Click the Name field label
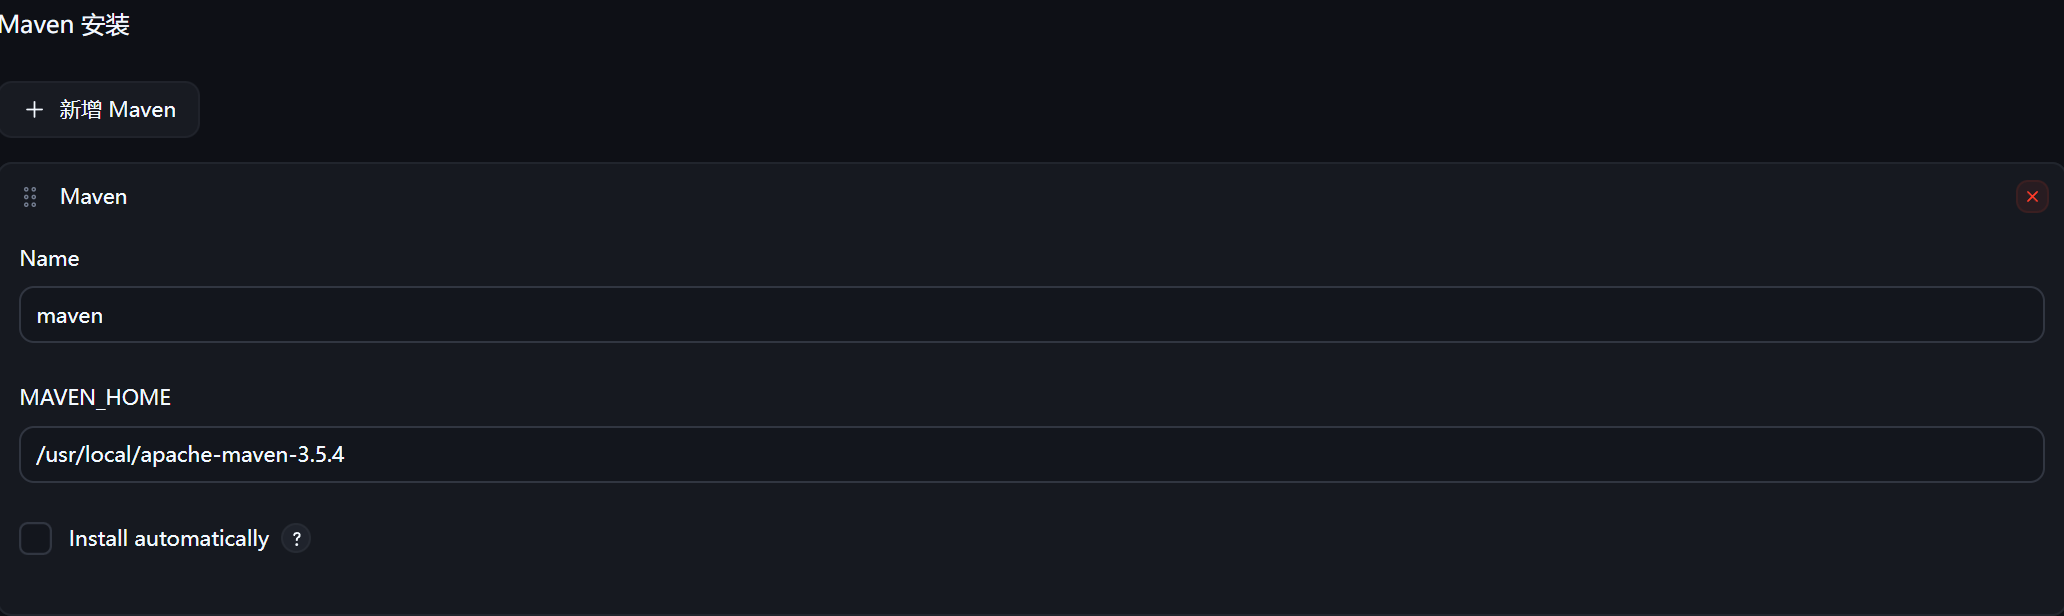 [x=50, y=259]
